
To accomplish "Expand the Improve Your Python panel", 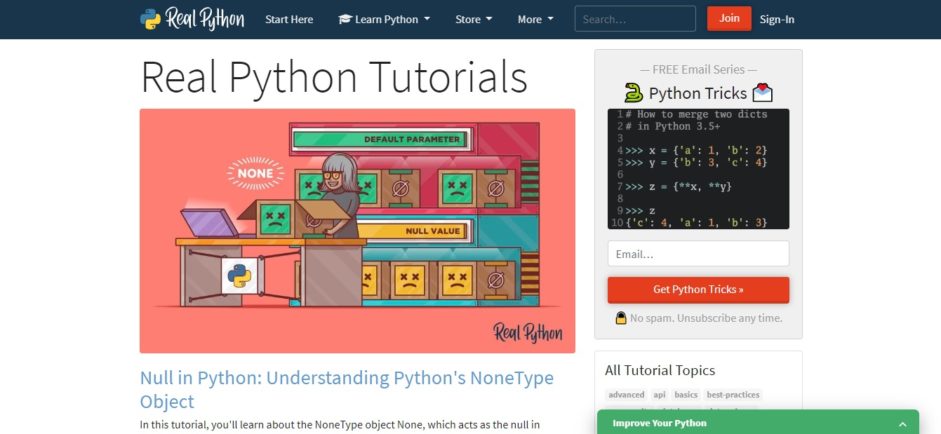I will 758,423.
